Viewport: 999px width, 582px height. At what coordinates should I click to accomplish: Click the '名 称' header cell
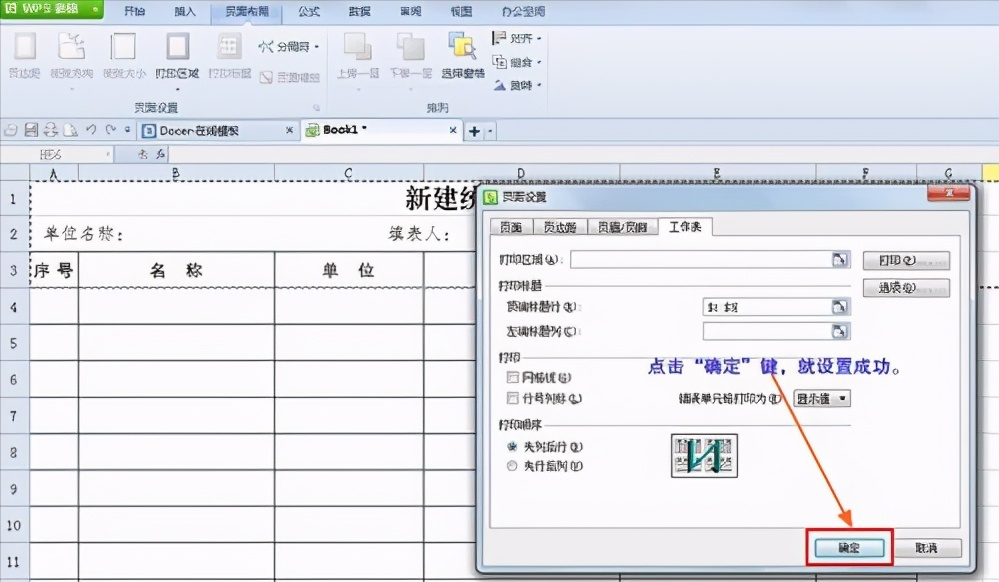coord(176,270)
